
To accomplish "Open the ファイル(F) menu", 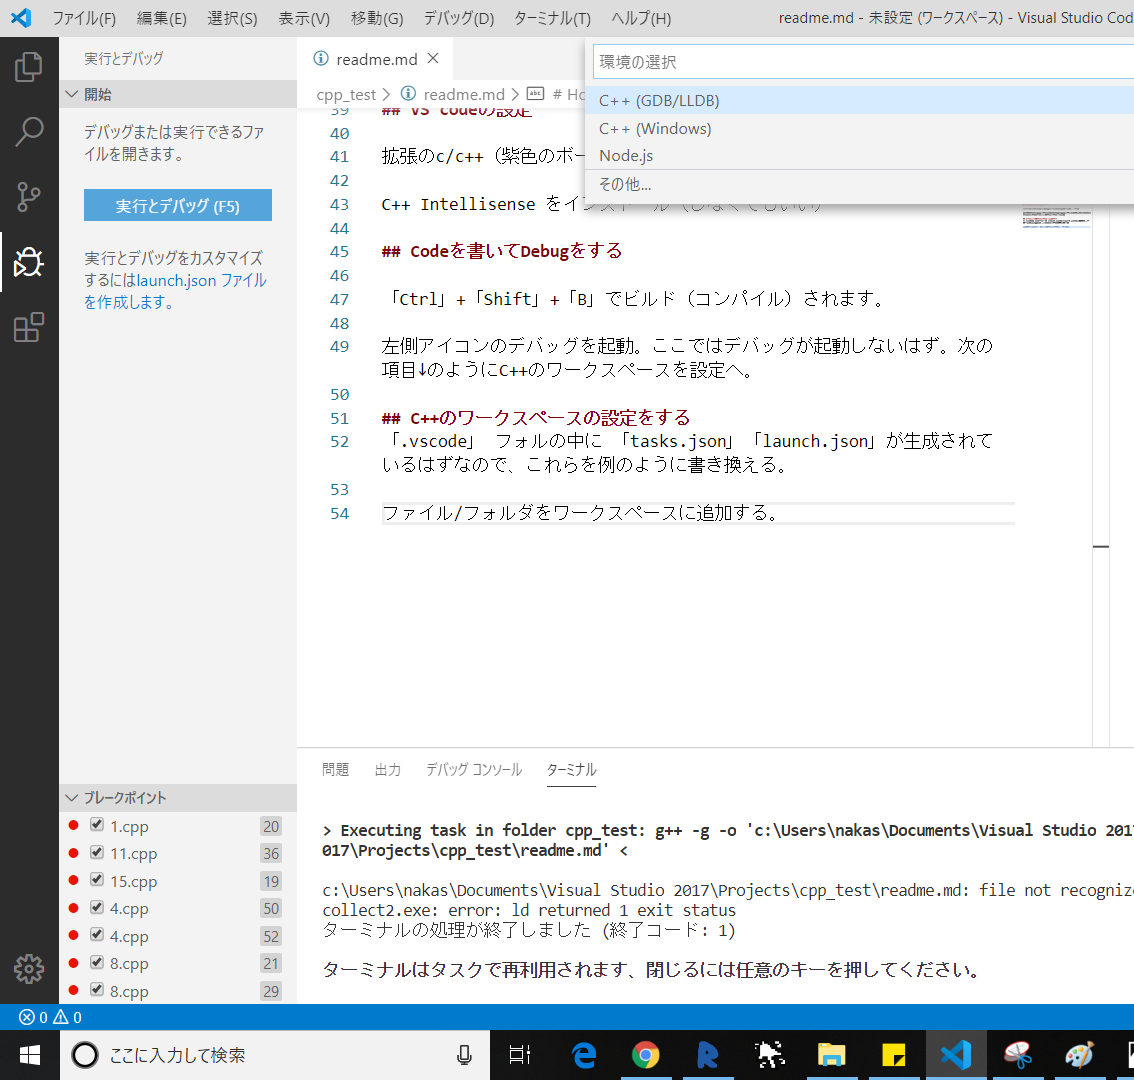I will [x=84, y=18].
